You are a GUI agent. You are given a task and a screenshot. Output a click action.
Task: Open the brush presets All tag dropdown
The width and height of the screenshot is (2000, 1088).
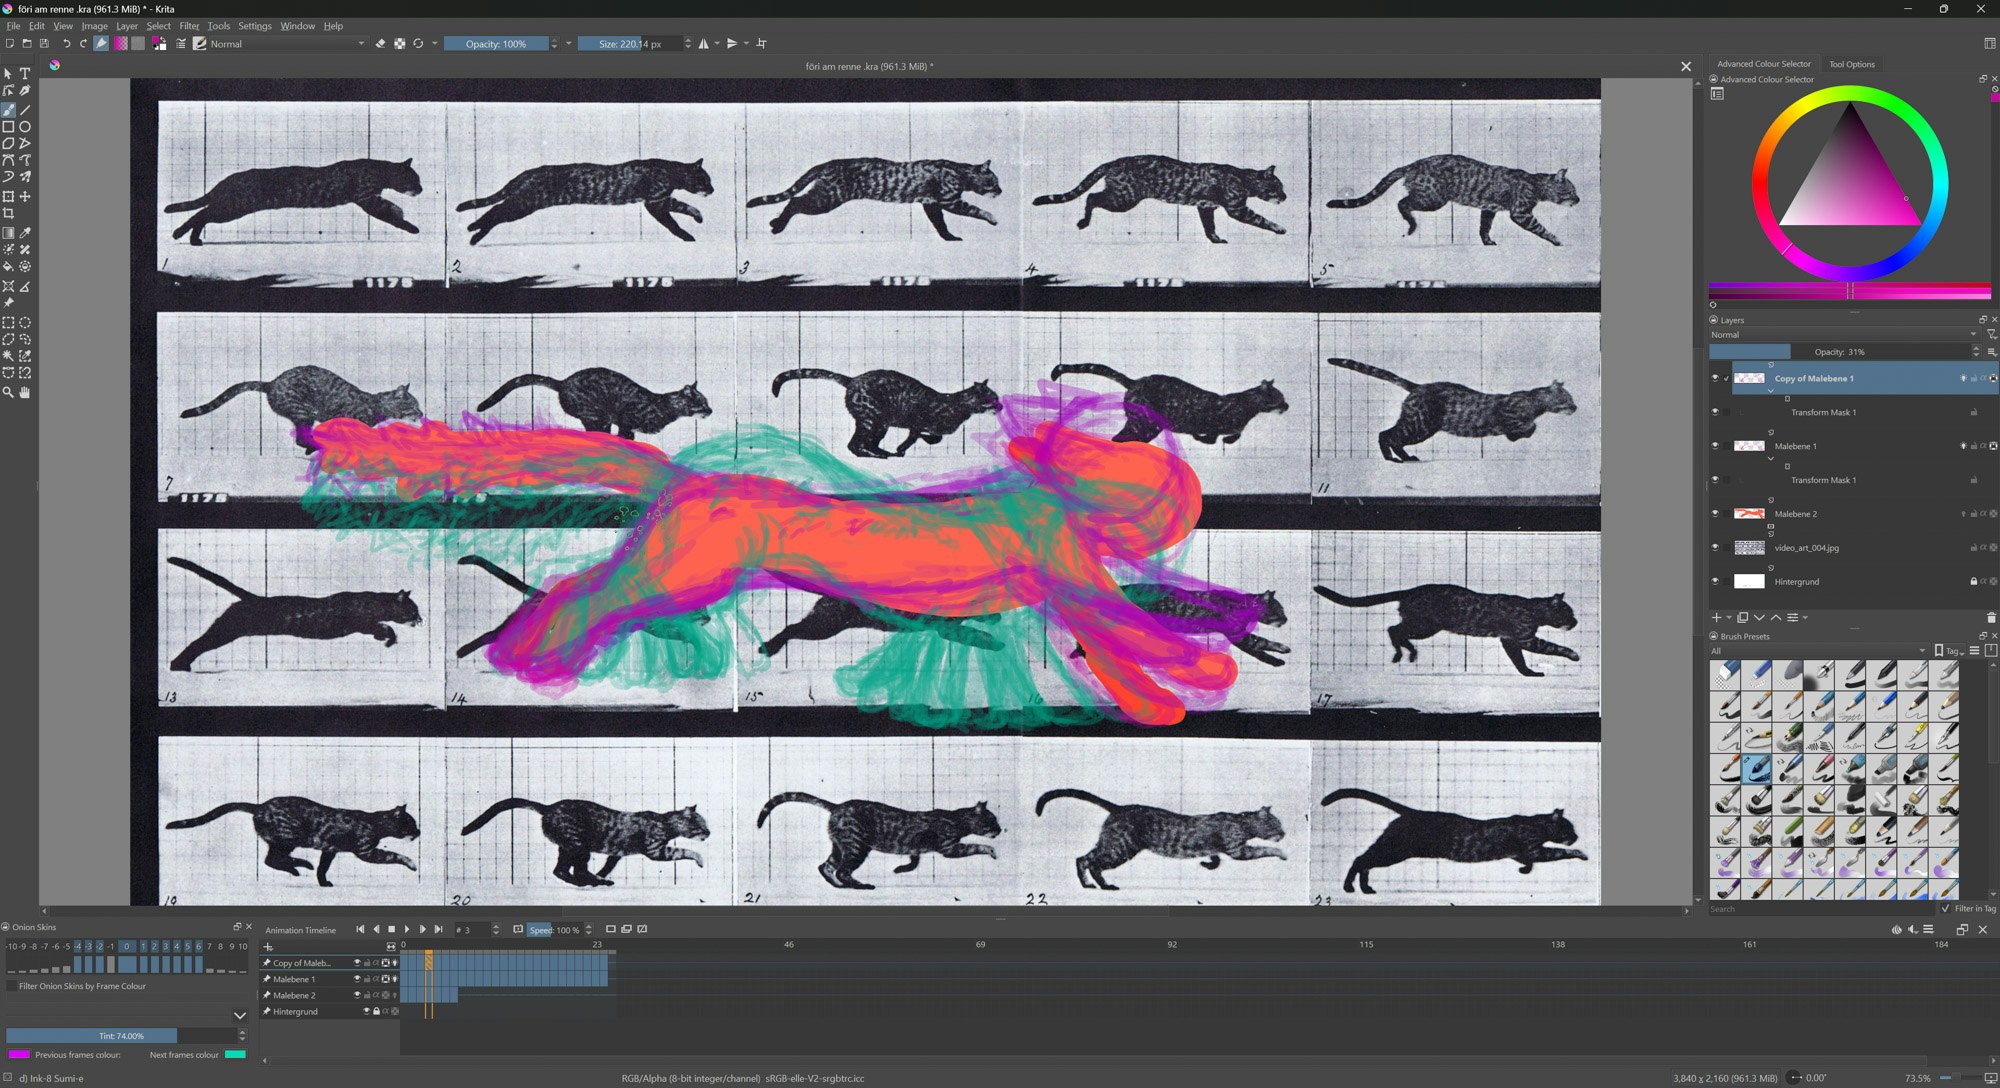tap(1817, 651)
